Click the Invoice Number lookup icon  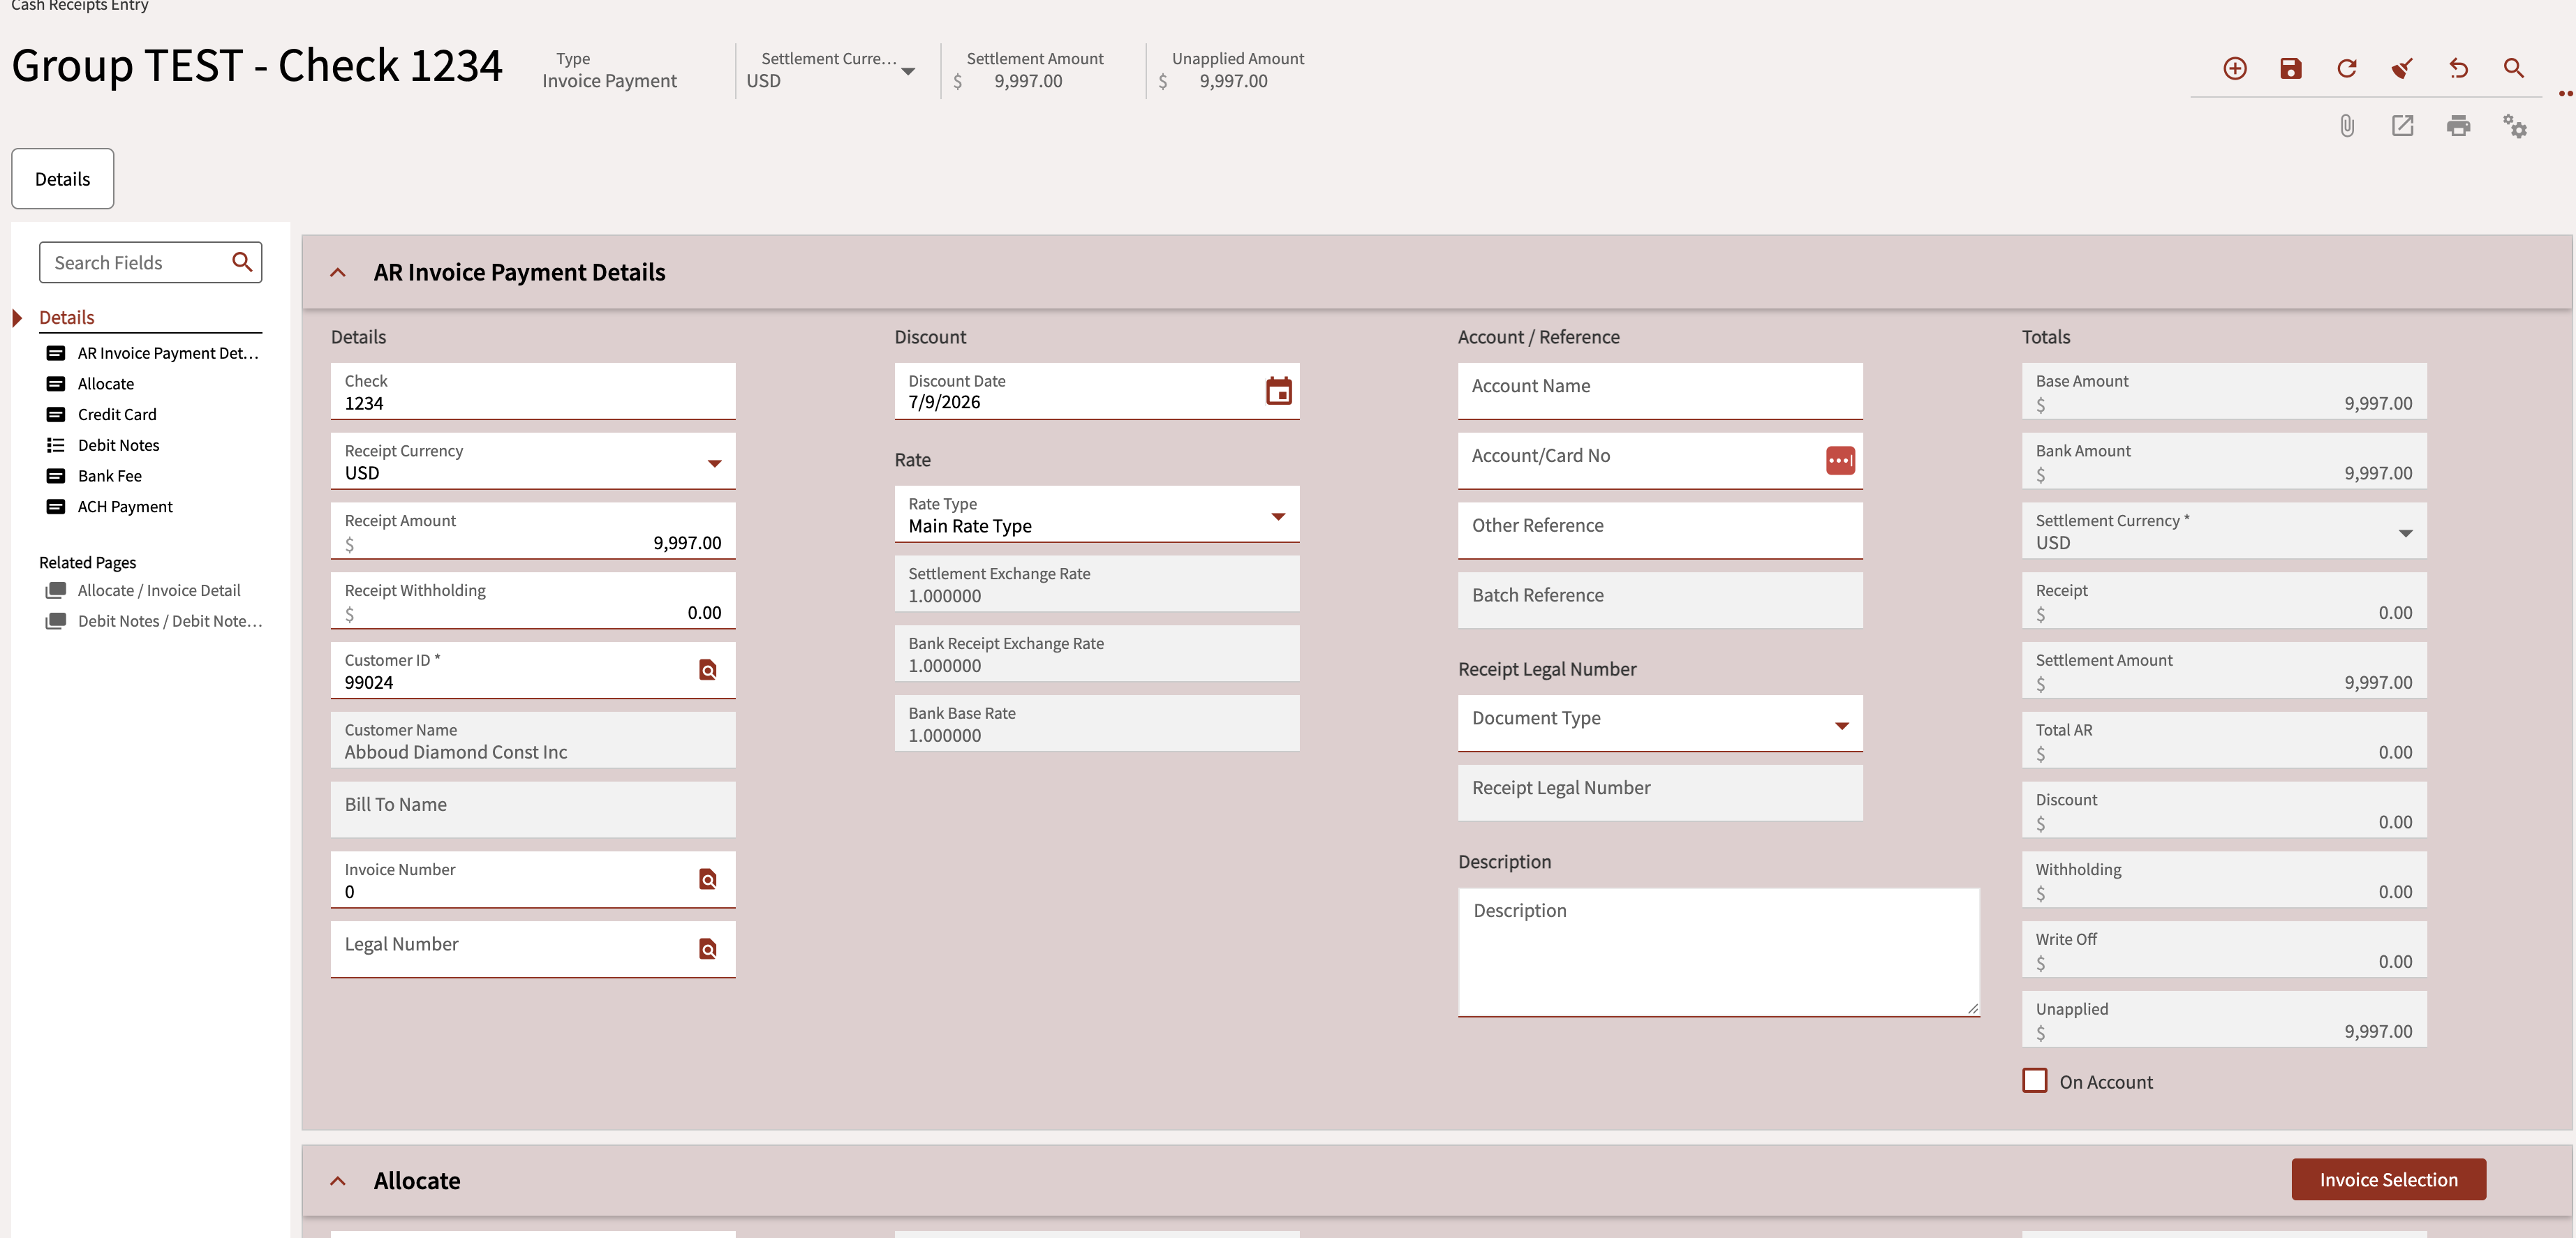point(708,879)
